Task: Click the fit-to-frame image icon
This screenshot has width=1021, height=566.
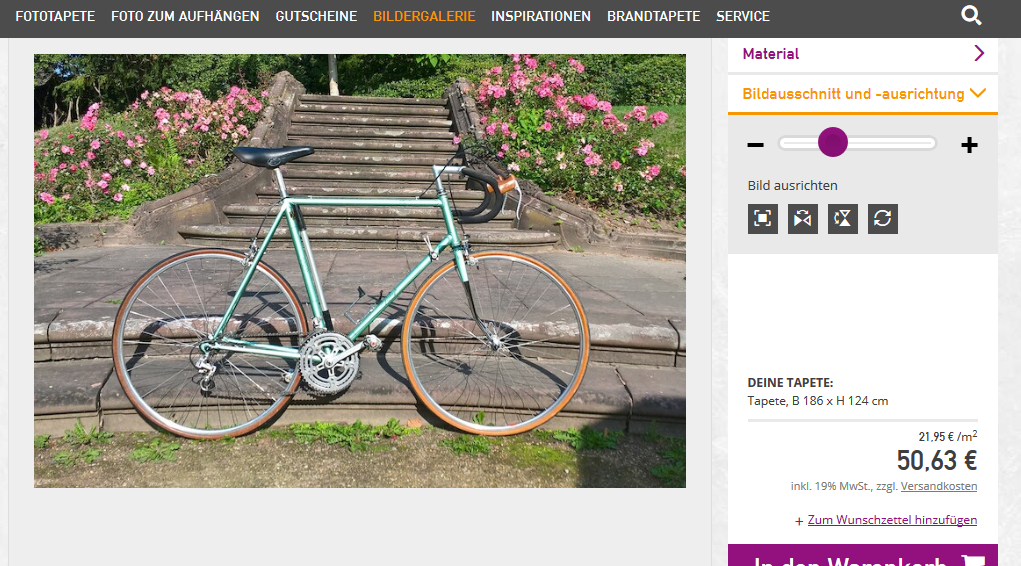Action: pos(762,218)
